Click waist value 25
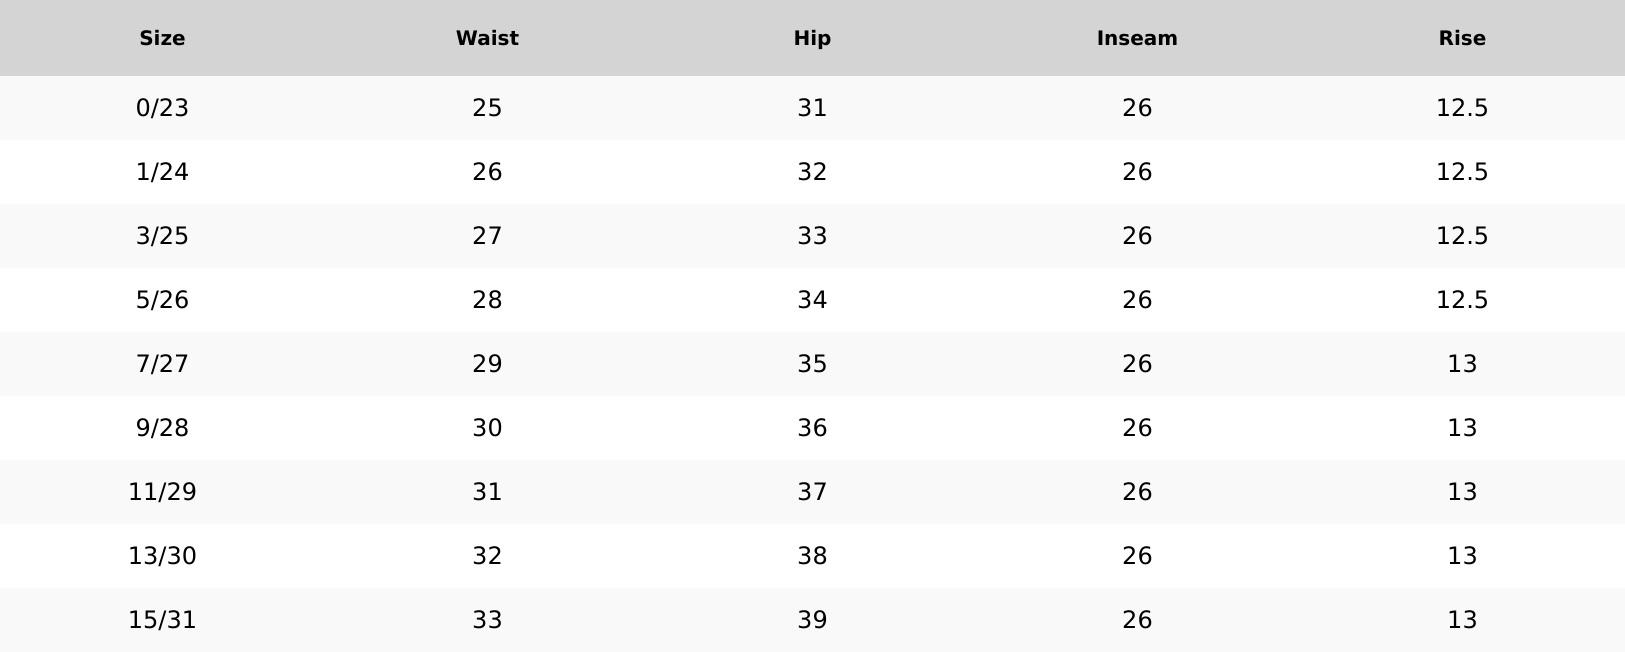The height and width of the screenshot is (652, 1625). 487,108
